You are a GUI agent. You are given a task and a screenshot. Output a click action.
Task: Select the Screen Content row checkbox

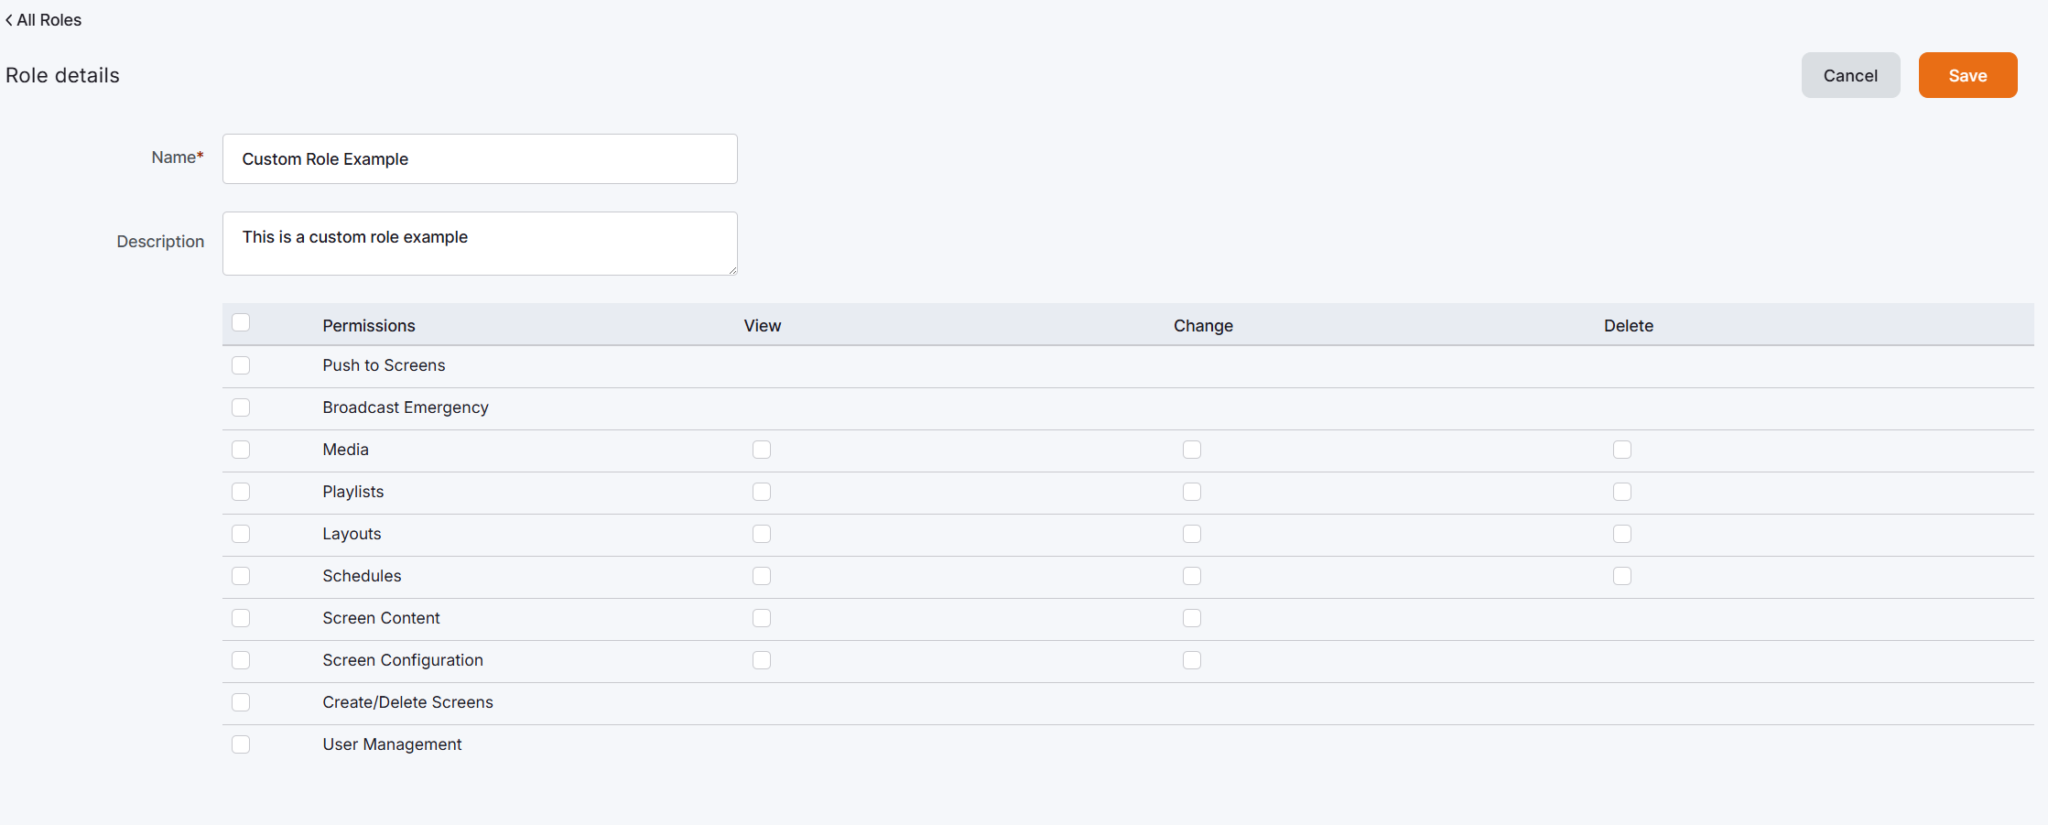point(241,617)
